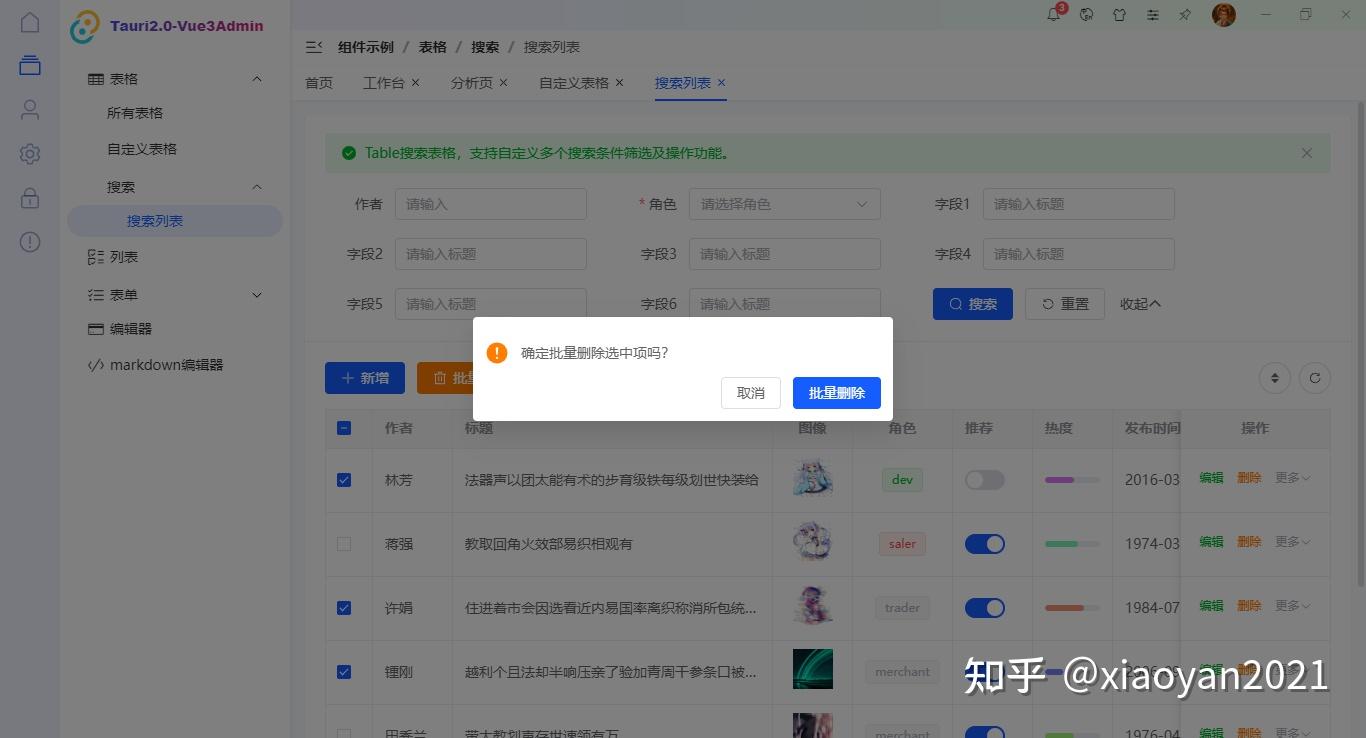Screen dimensions: 1366x738
Task: Open markdown编辑器 in the sidebar
Action: point(163,364)
